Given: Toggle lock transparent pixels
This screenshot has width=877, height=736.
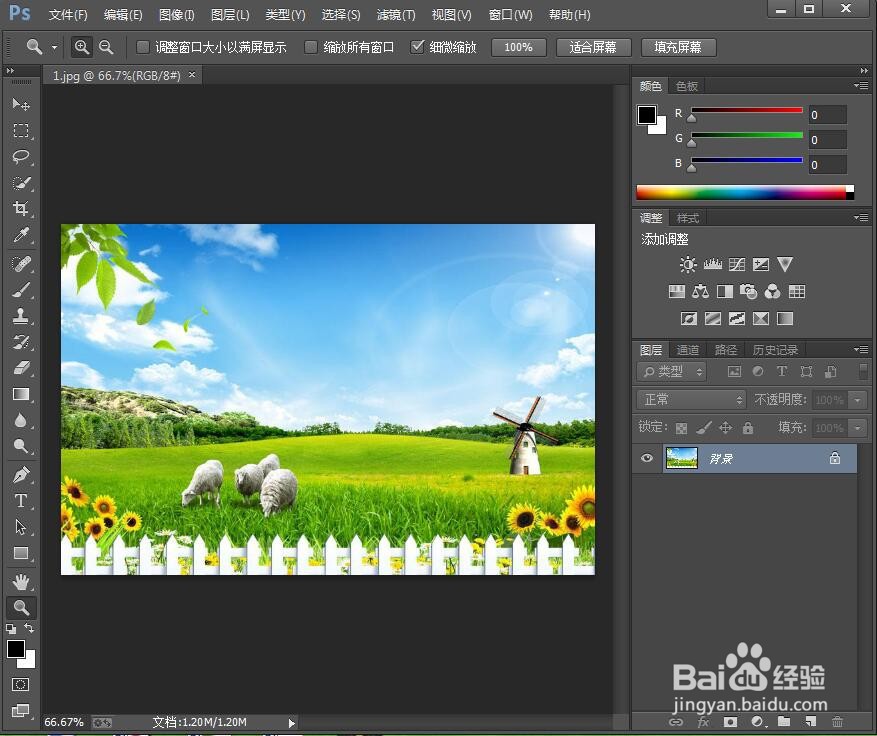Looking at the screenshot, I should click(681, 428).
